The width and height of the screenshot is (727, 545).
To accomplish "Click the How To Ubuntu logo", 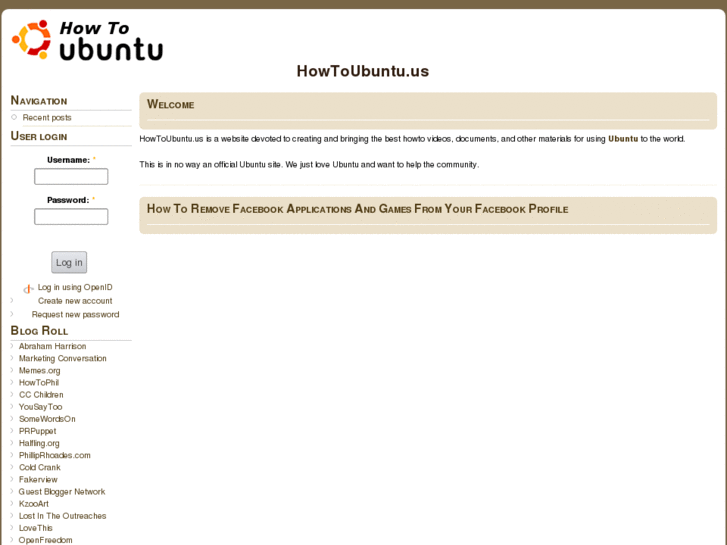I will pyautogui.click(x=87, y=40).
